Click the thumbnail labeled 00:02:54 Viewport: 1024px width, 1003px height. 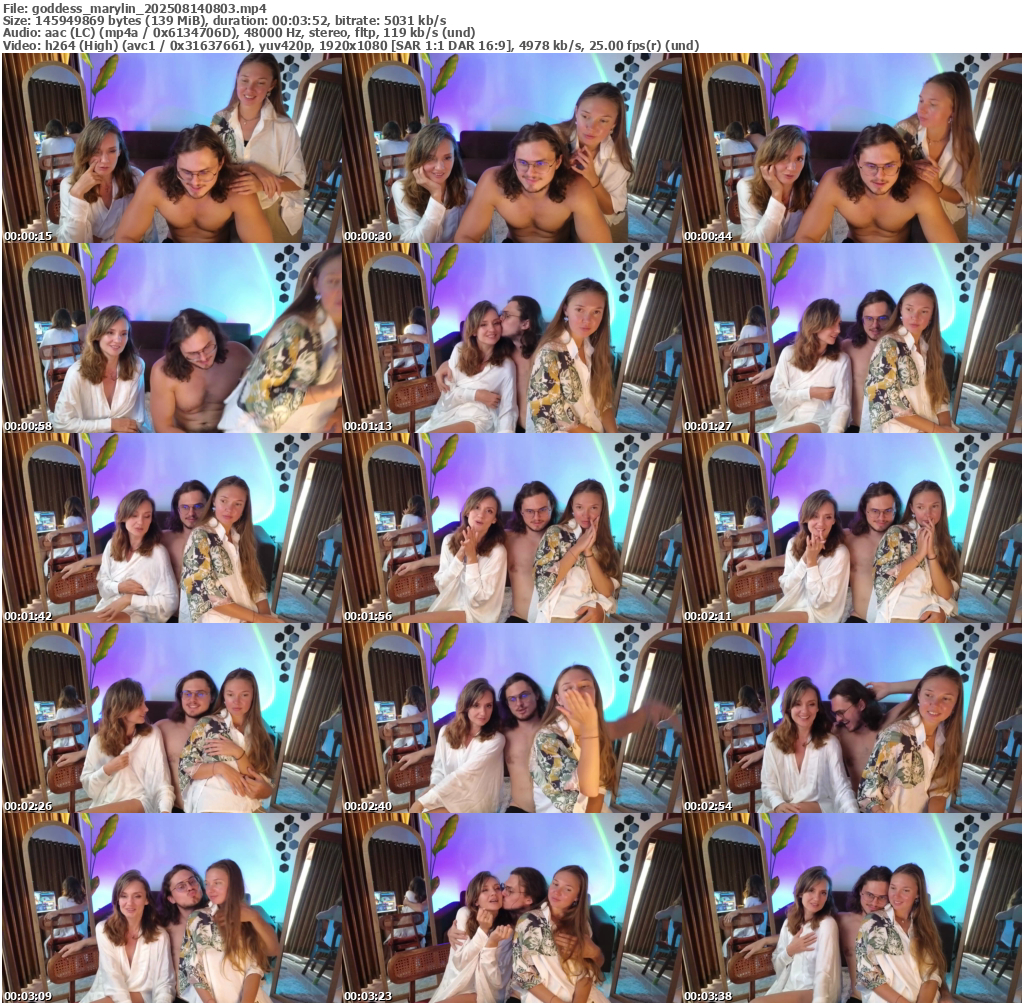[852, 718]
